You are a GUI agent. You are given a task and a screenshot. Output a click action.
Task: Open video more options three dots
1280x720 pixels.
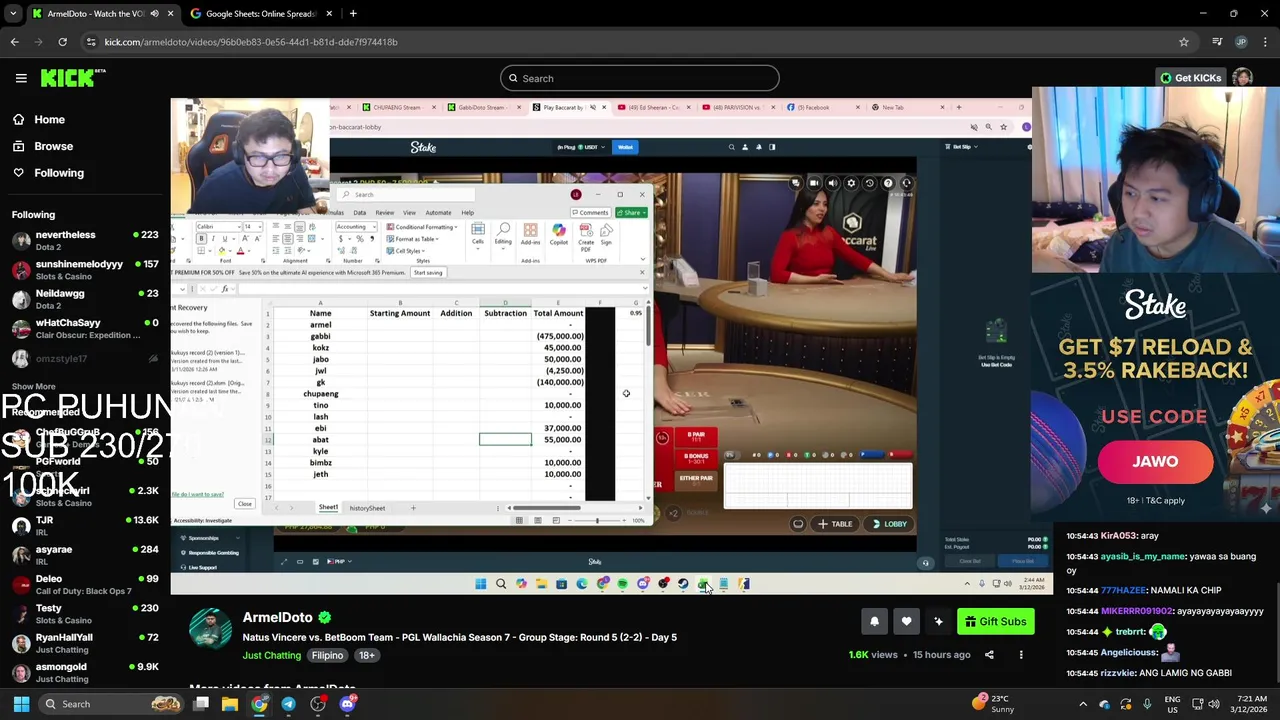pyautogui.click(x=1021, y=655)
